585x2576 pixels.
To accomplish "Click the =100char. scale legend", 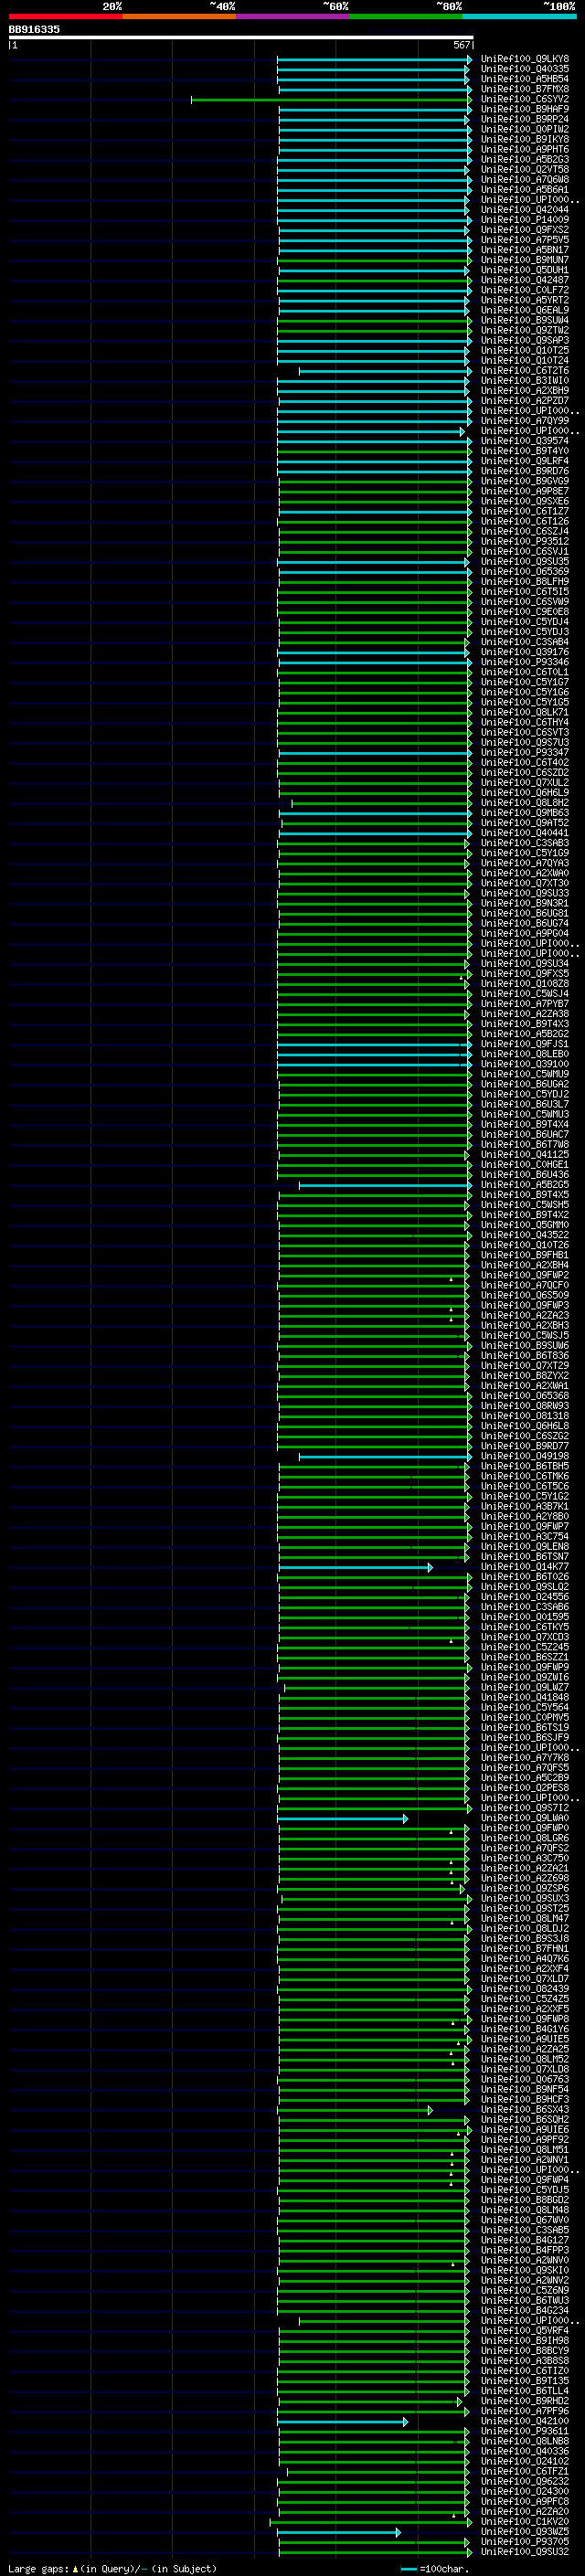I will click(434, 2568).
